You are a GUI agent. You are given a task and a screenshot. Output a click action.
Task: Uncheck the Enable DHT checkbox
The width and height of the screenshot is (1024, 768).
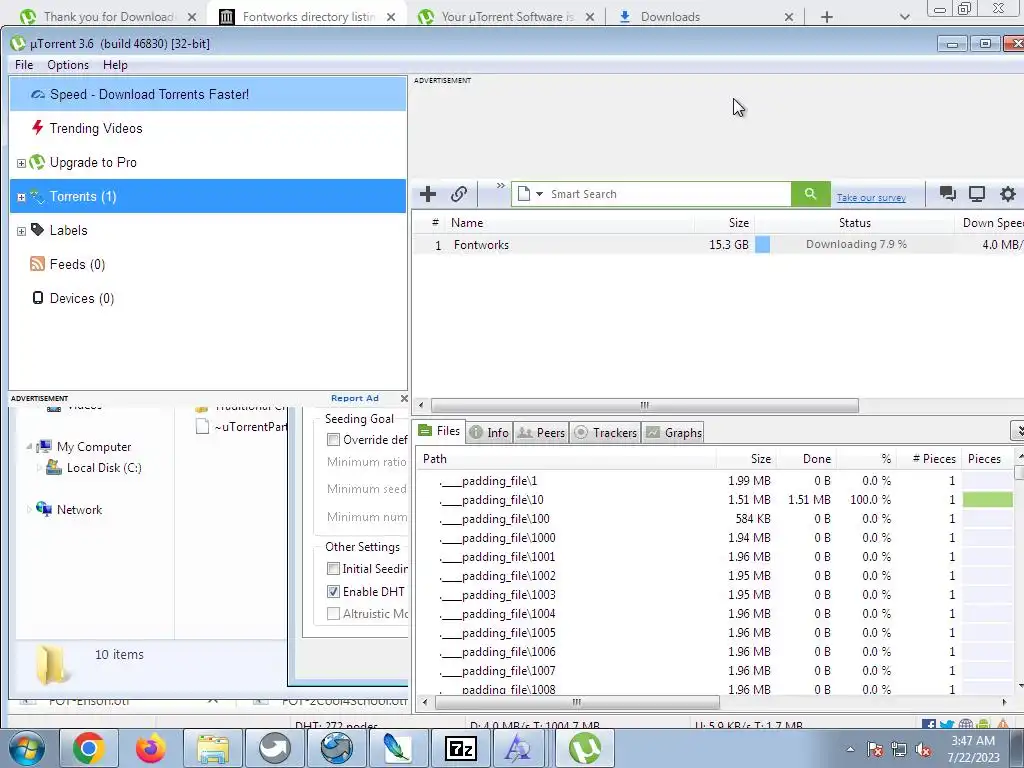point(333,592)
